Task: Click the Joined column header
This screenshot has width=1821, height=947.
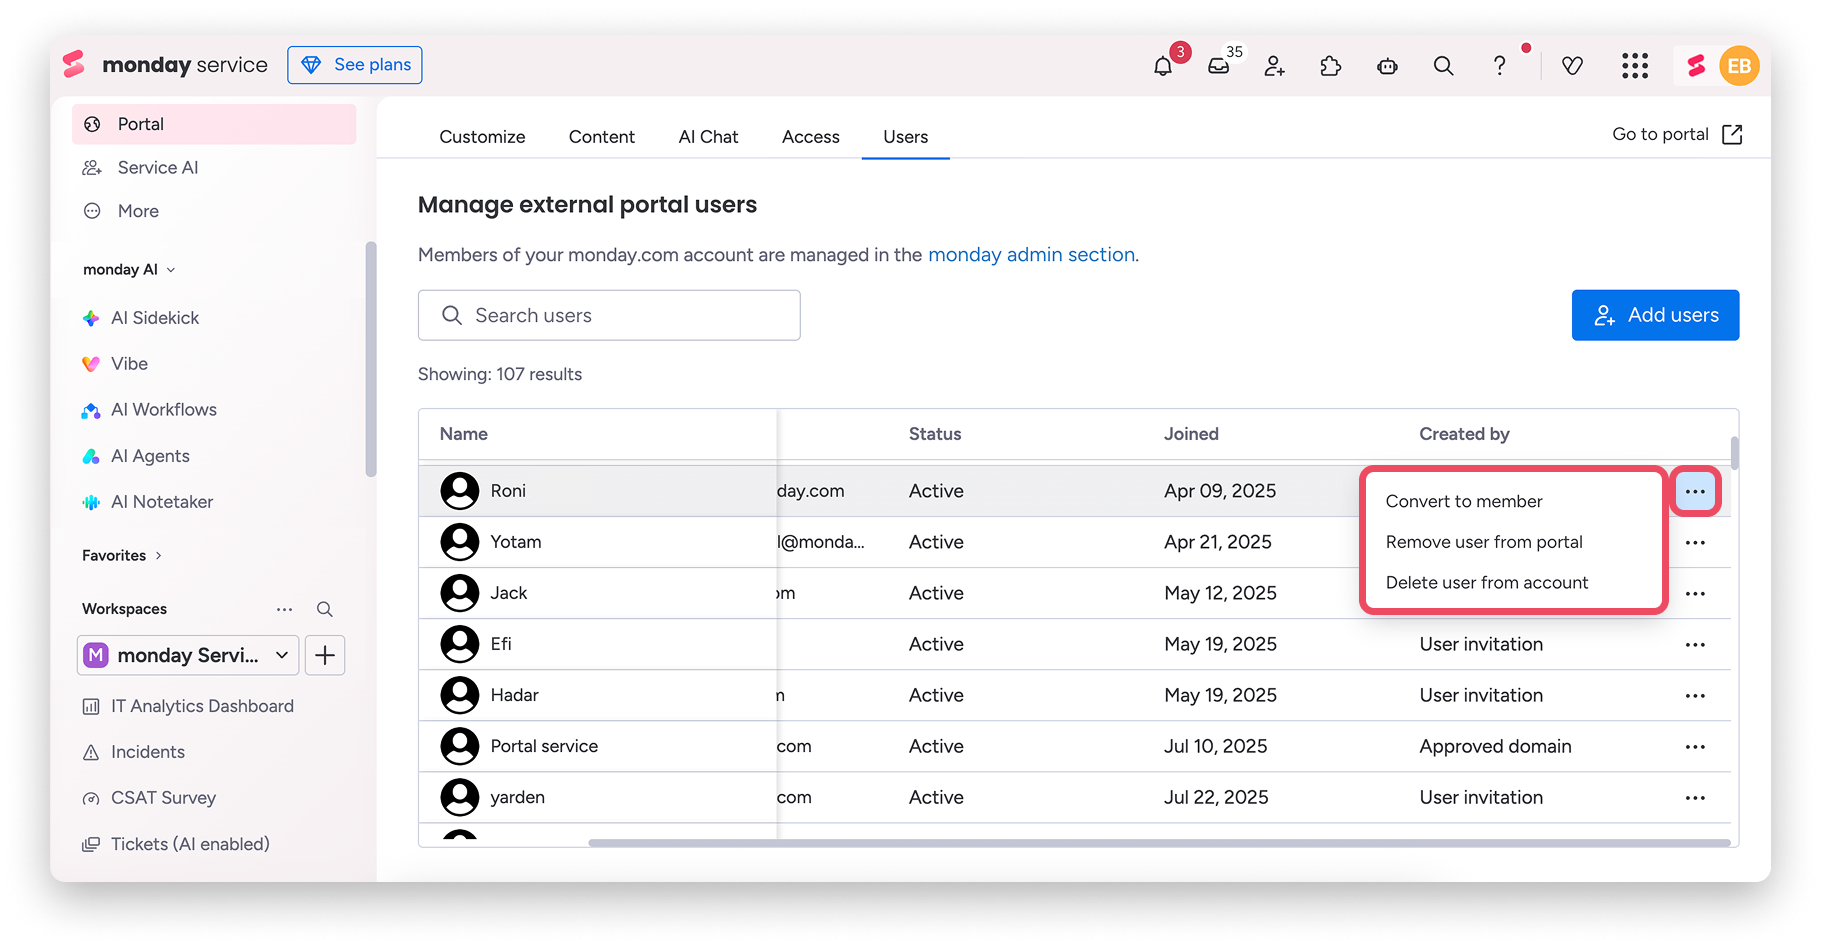Action: (x=1191, y=434)
